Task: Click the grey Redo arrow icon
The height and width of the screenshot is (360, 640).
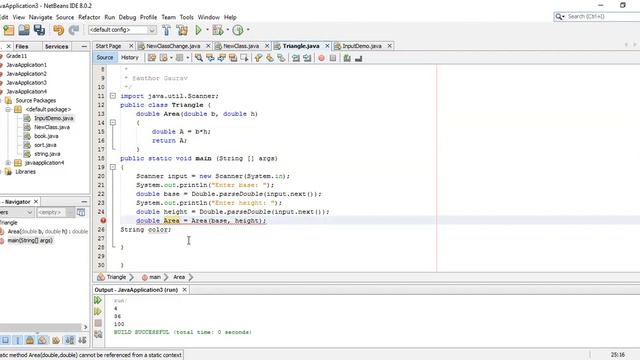Action: coord(73,30)
